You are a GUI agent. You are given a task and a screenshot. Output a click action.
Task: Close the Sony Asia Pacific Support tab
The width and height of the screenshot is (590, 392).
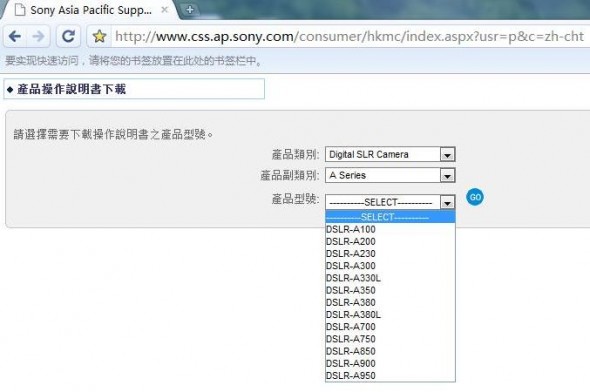(x=164, y=10)
